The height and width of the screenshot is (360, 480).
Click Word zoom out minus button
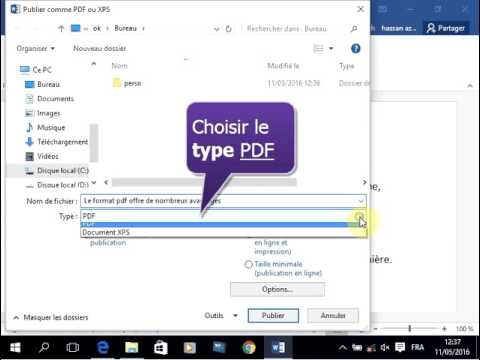[376, 329]
